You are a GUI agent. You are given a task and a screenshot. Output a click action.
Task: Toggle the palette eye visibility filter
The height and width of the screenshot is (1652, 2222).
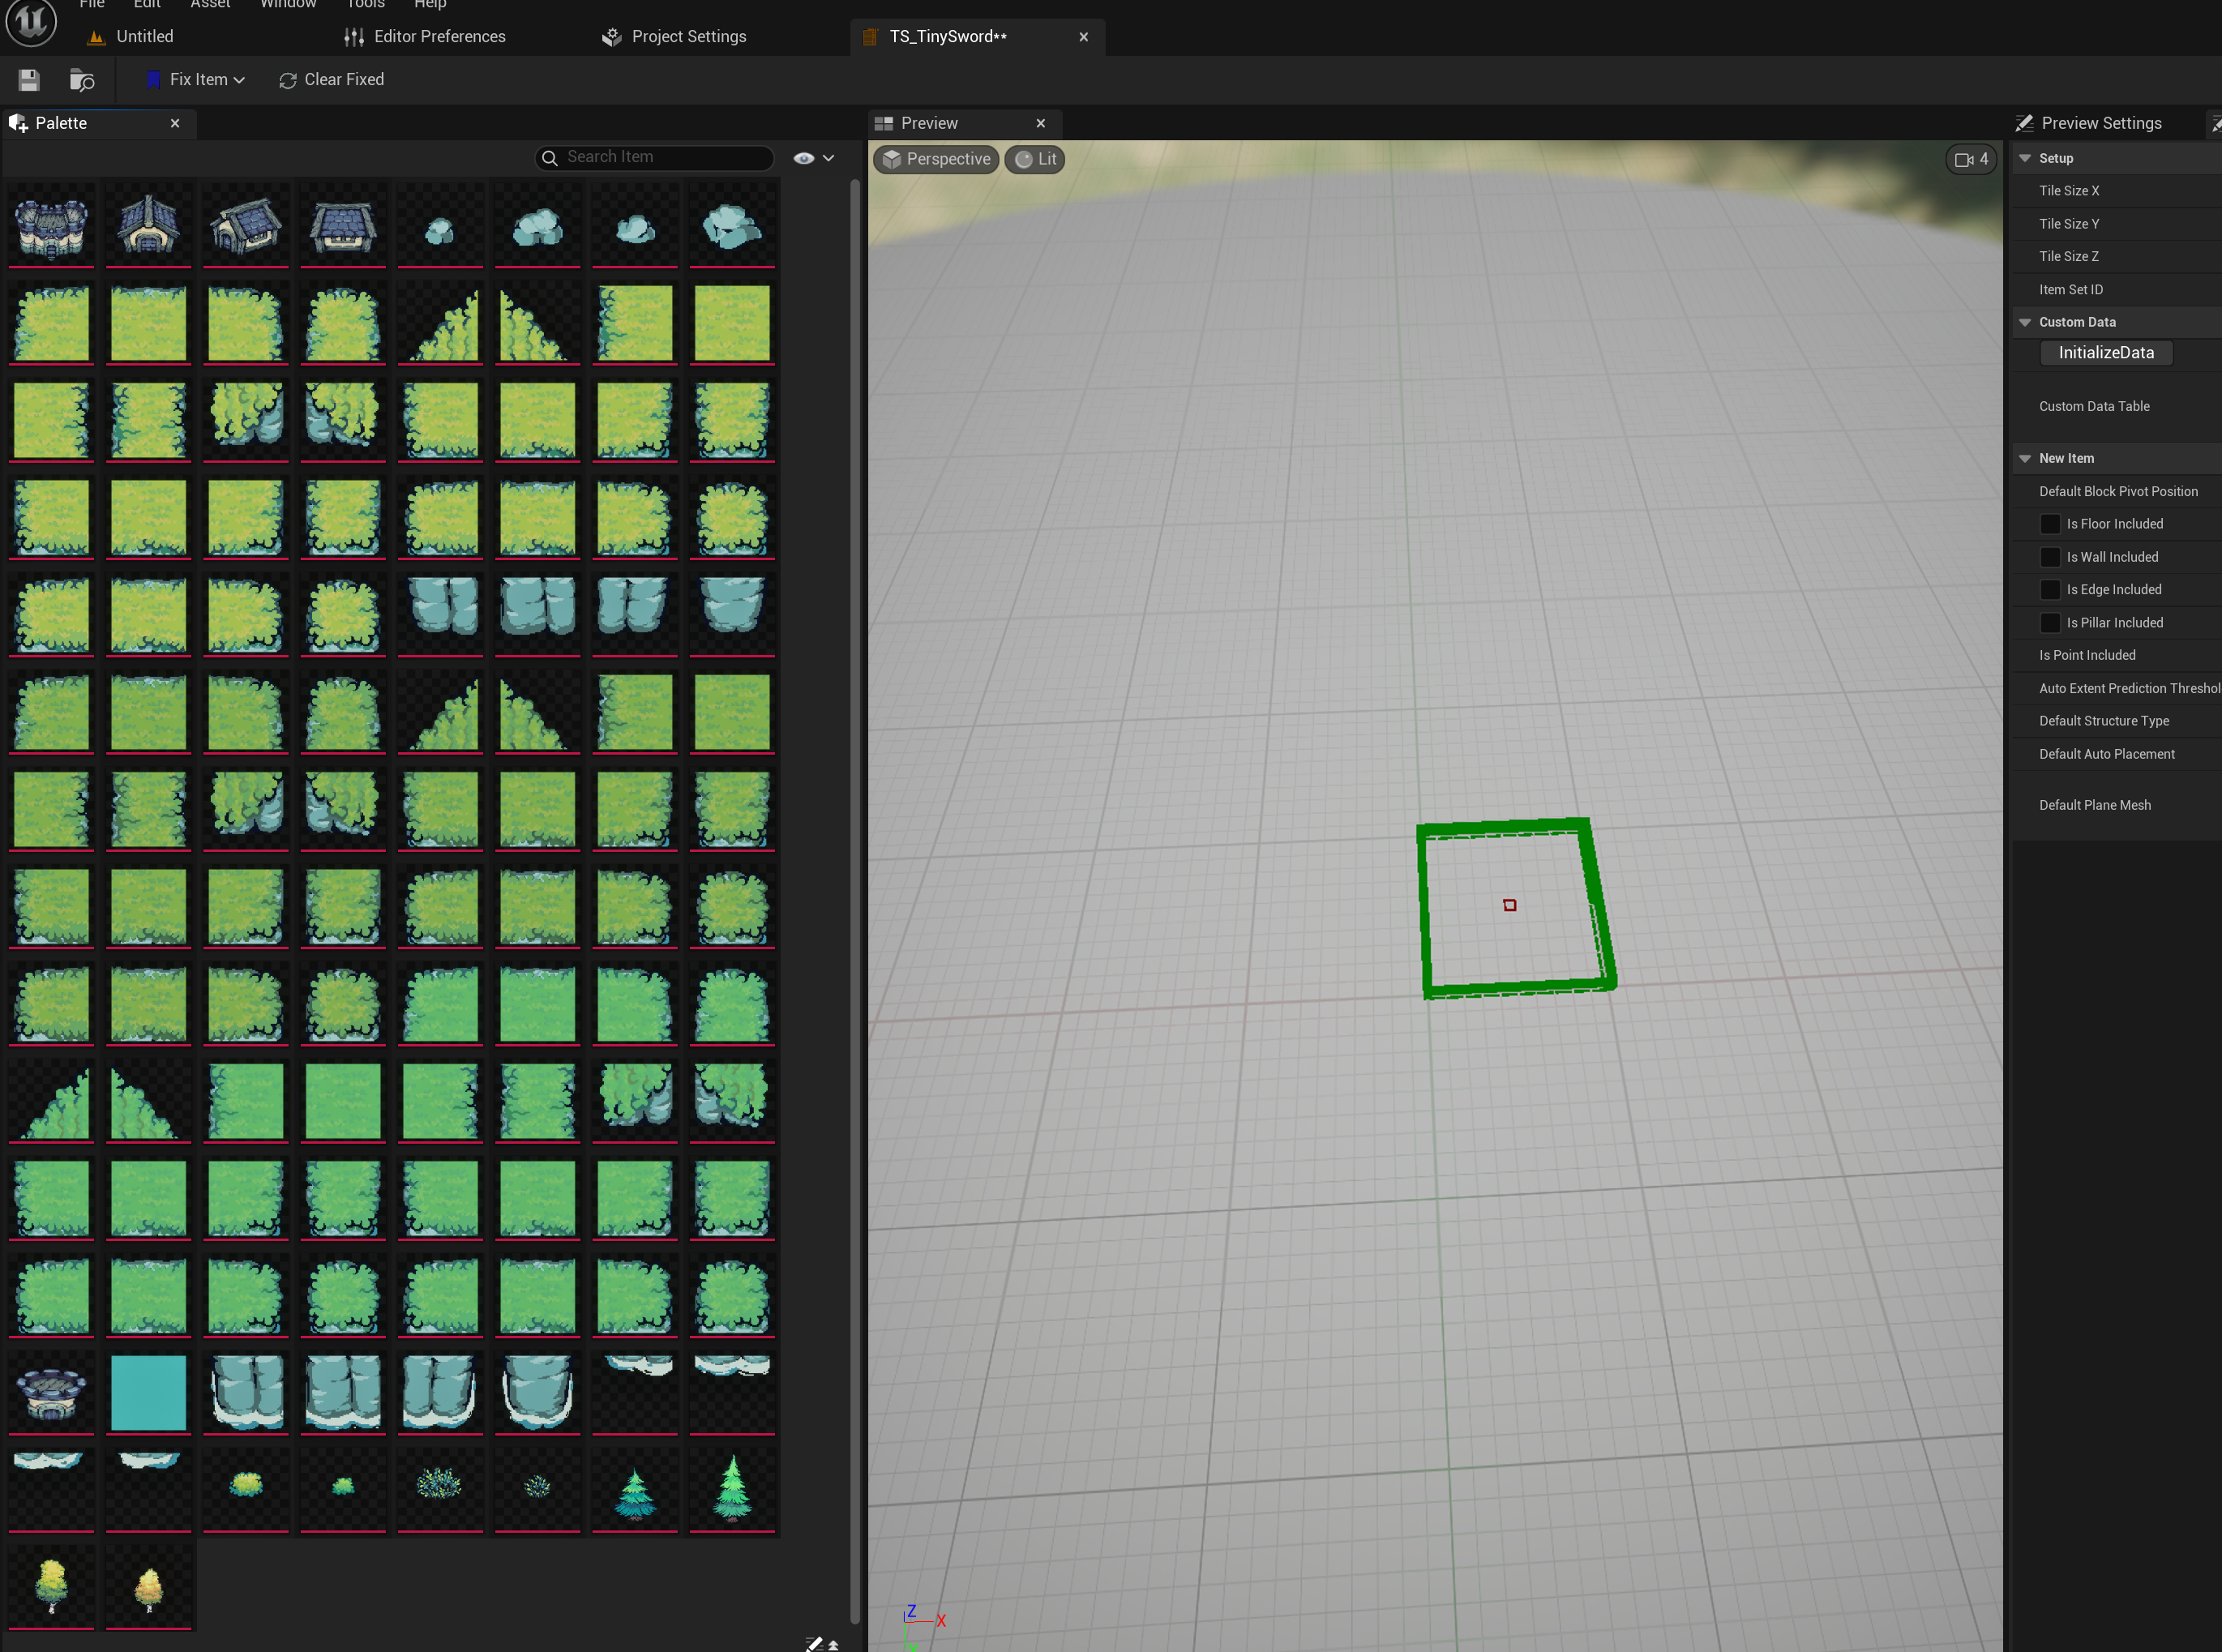click(x=804, y=158)
